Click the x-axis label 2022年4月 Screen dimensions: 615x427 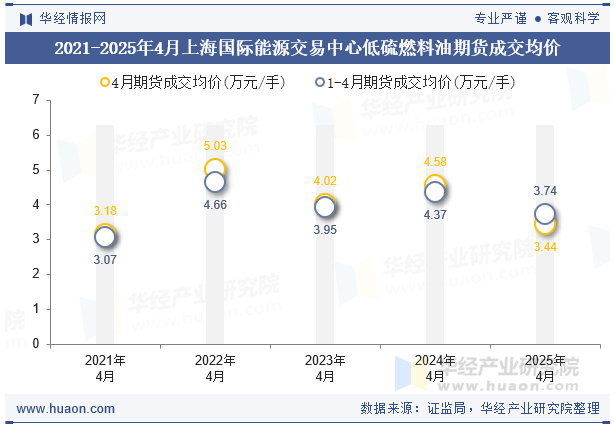215,368
